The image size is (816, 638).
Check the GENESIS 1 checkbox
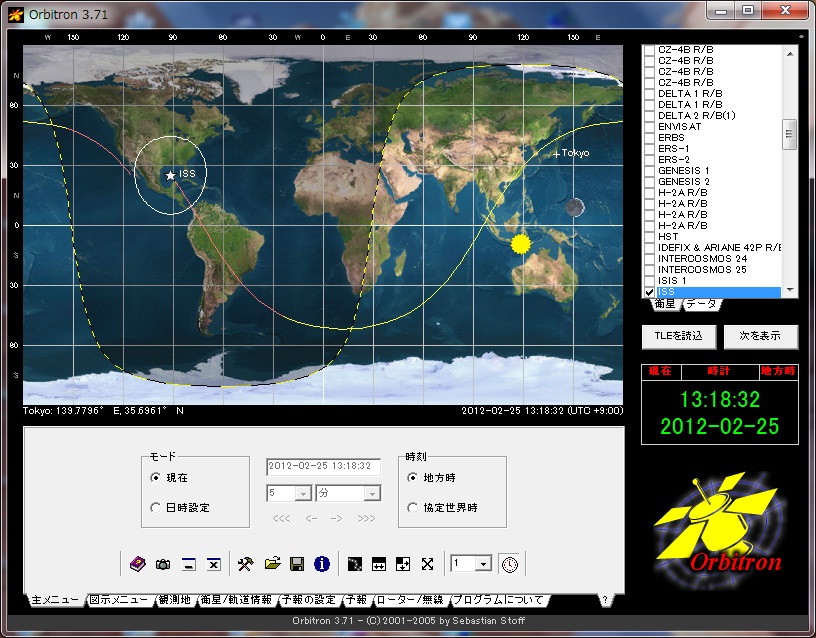[649, 171]
